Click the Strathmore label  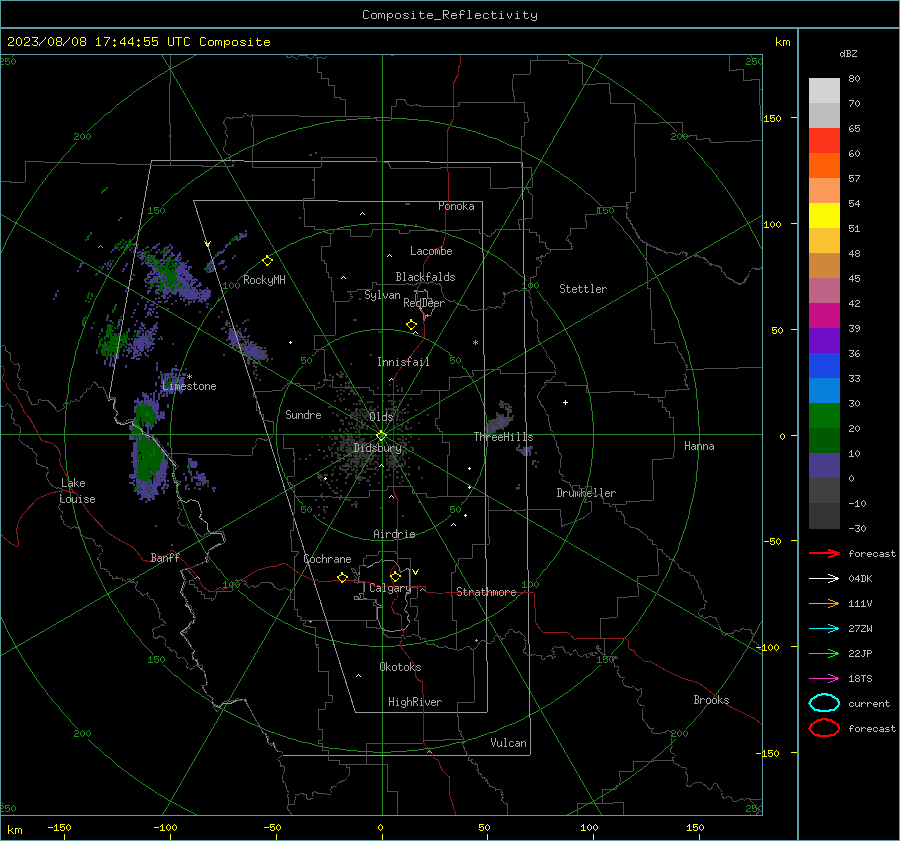click(x=486, y=592)
